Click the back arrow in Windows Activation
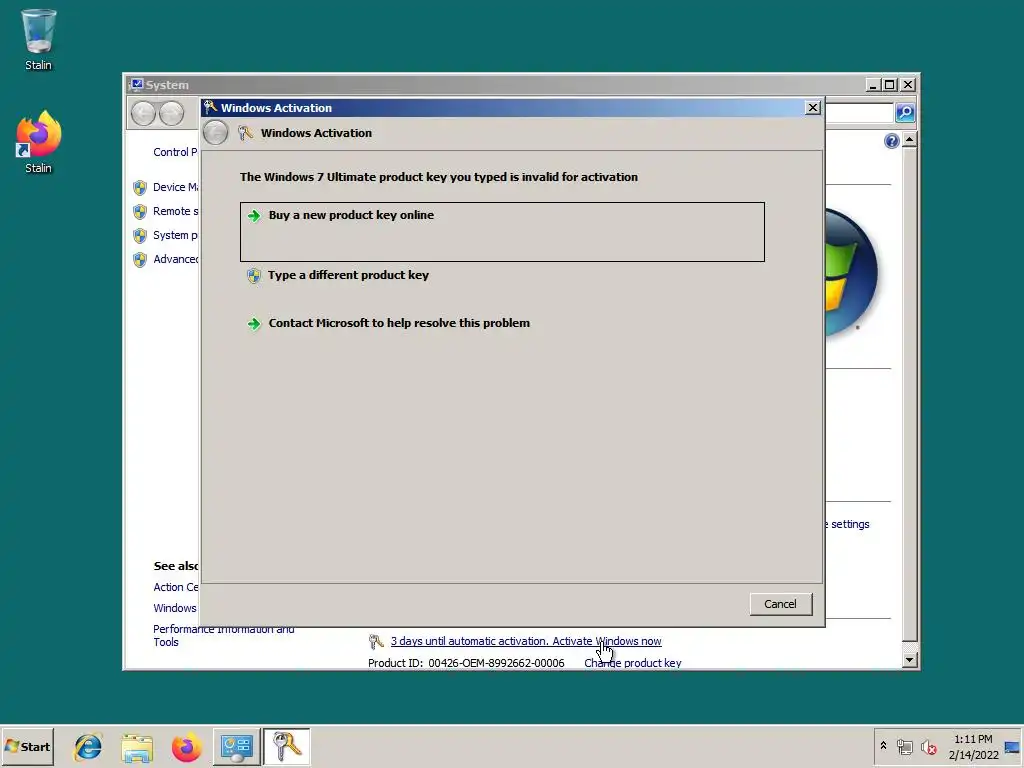The height and width of the screenshot is (768, 1024). [x=216, y=133]
